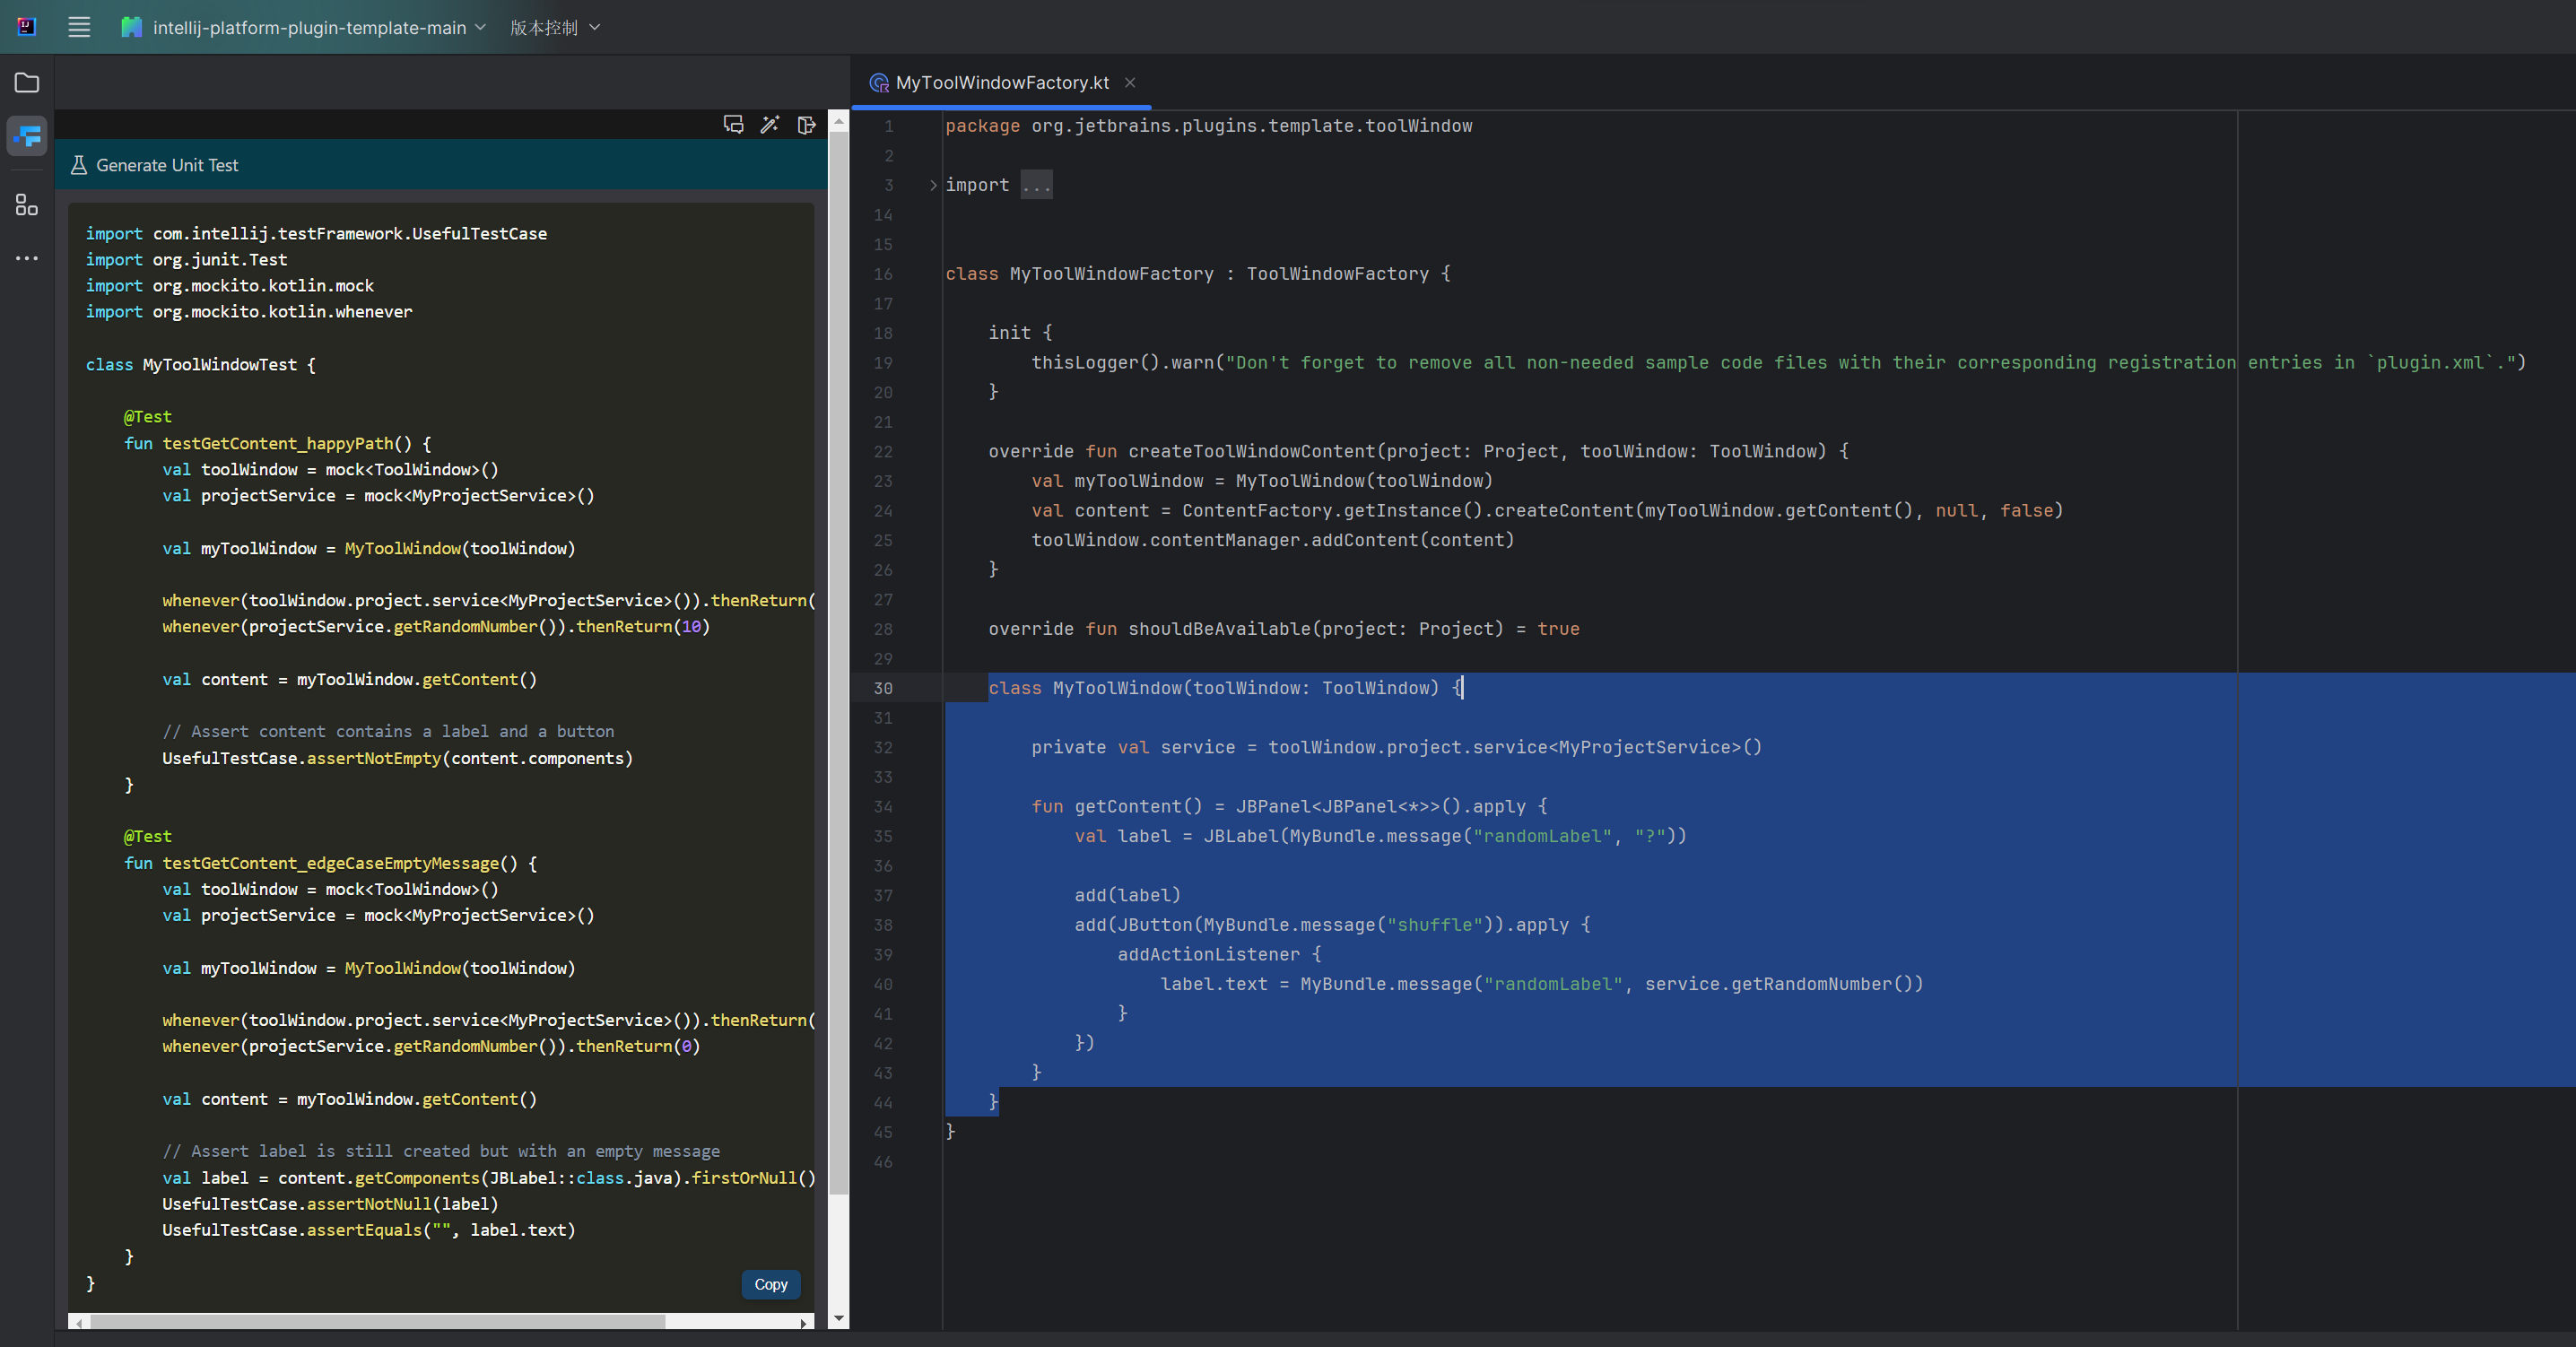
Task: Select the highlighted MyToolWindow class block line 30
Action: 1220,686
